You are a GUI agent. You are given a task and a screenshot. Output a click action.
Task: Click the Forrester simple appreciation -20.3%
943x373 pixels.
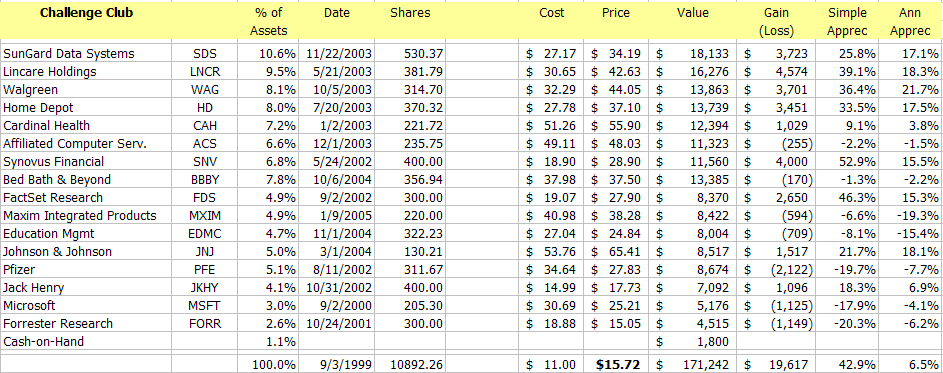(847, 324)
